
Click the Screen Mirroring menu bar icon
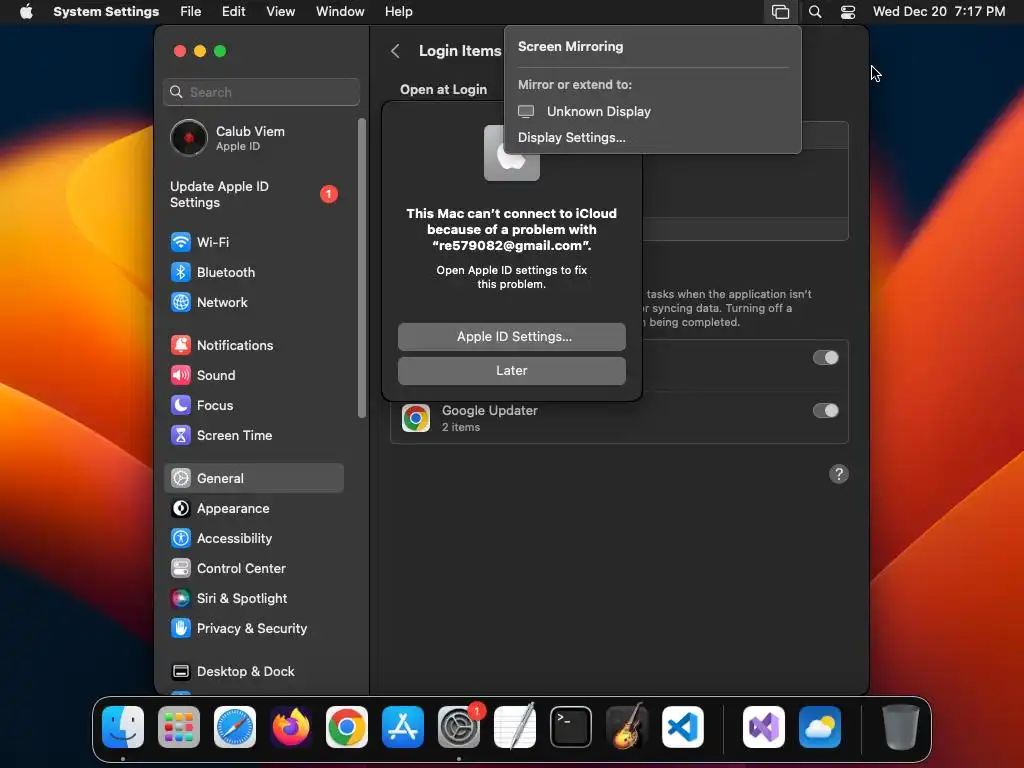pos(780,12)
